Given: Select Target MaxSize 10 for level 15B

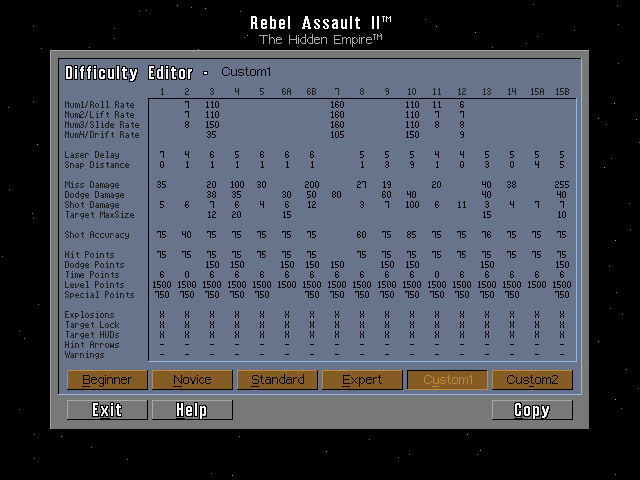Looking at the screenshot, I should coord(562,215).
